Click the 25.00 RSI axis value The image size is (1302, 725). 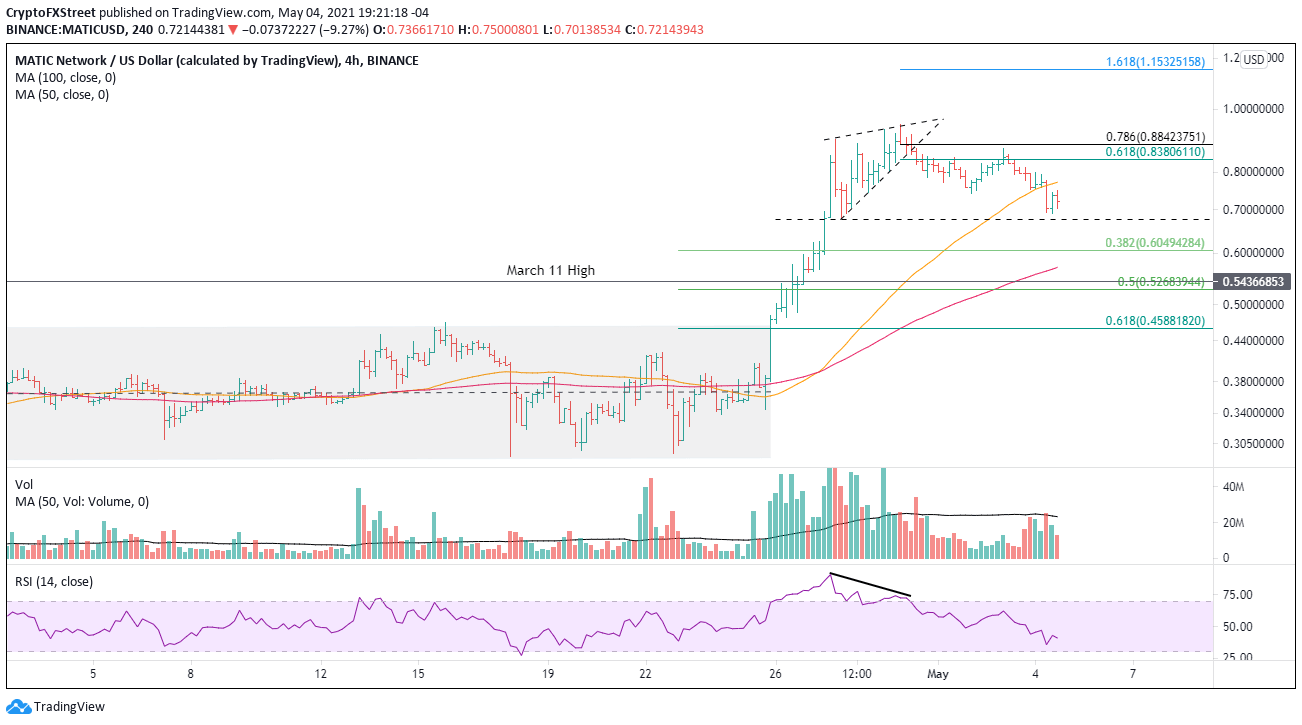[x=1237, y=657]
